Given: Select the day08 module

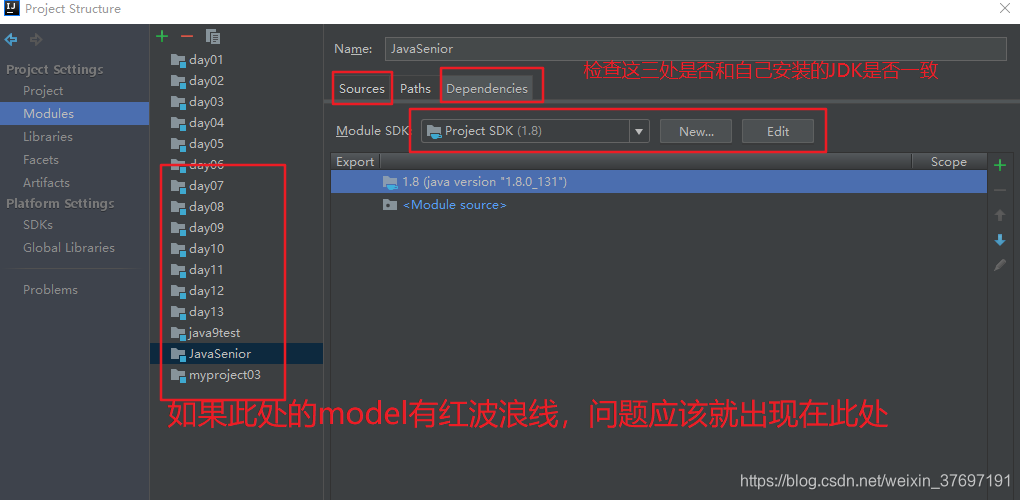Looking at the screenshot, I should [x=206, y=207].
